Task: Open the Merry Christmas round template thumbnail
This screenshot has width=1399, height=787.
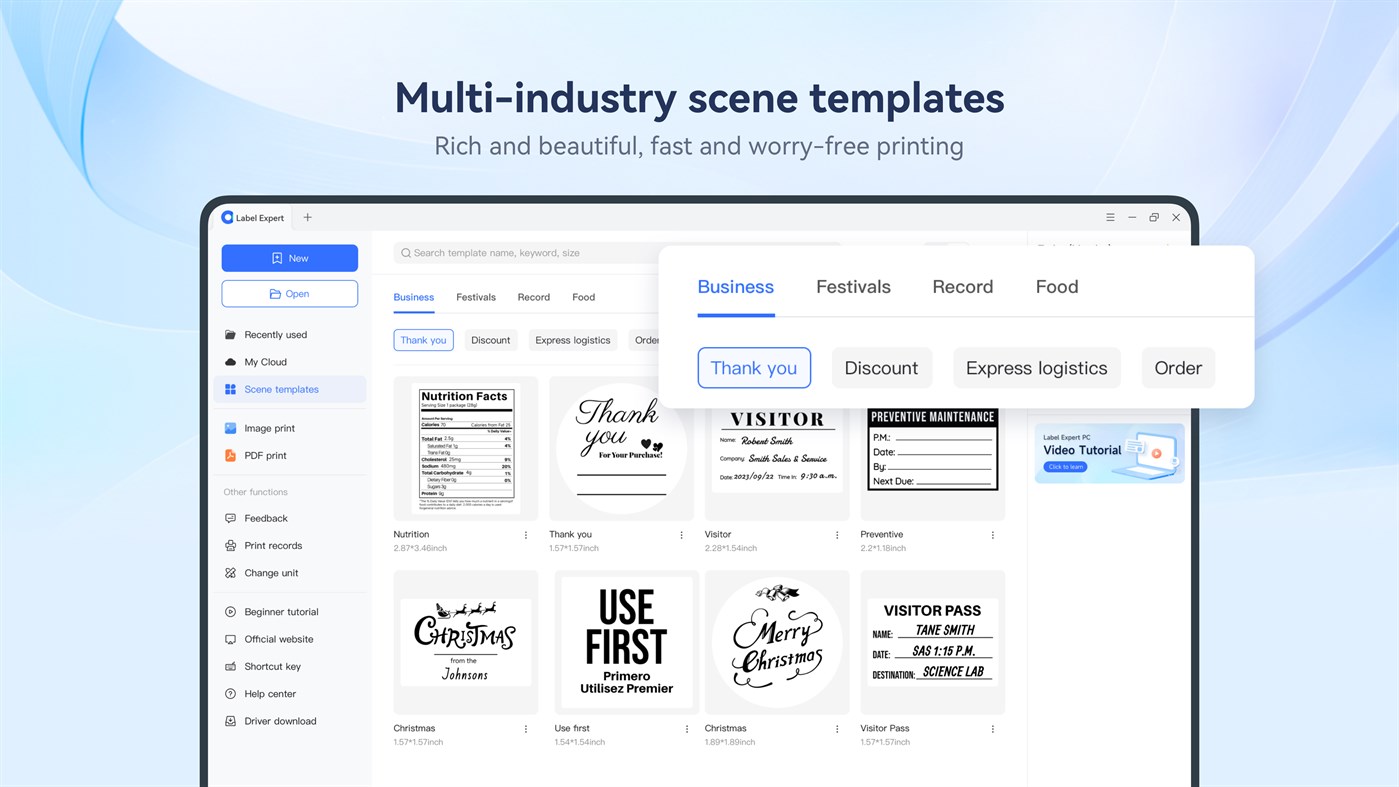Action: (777, 643)
